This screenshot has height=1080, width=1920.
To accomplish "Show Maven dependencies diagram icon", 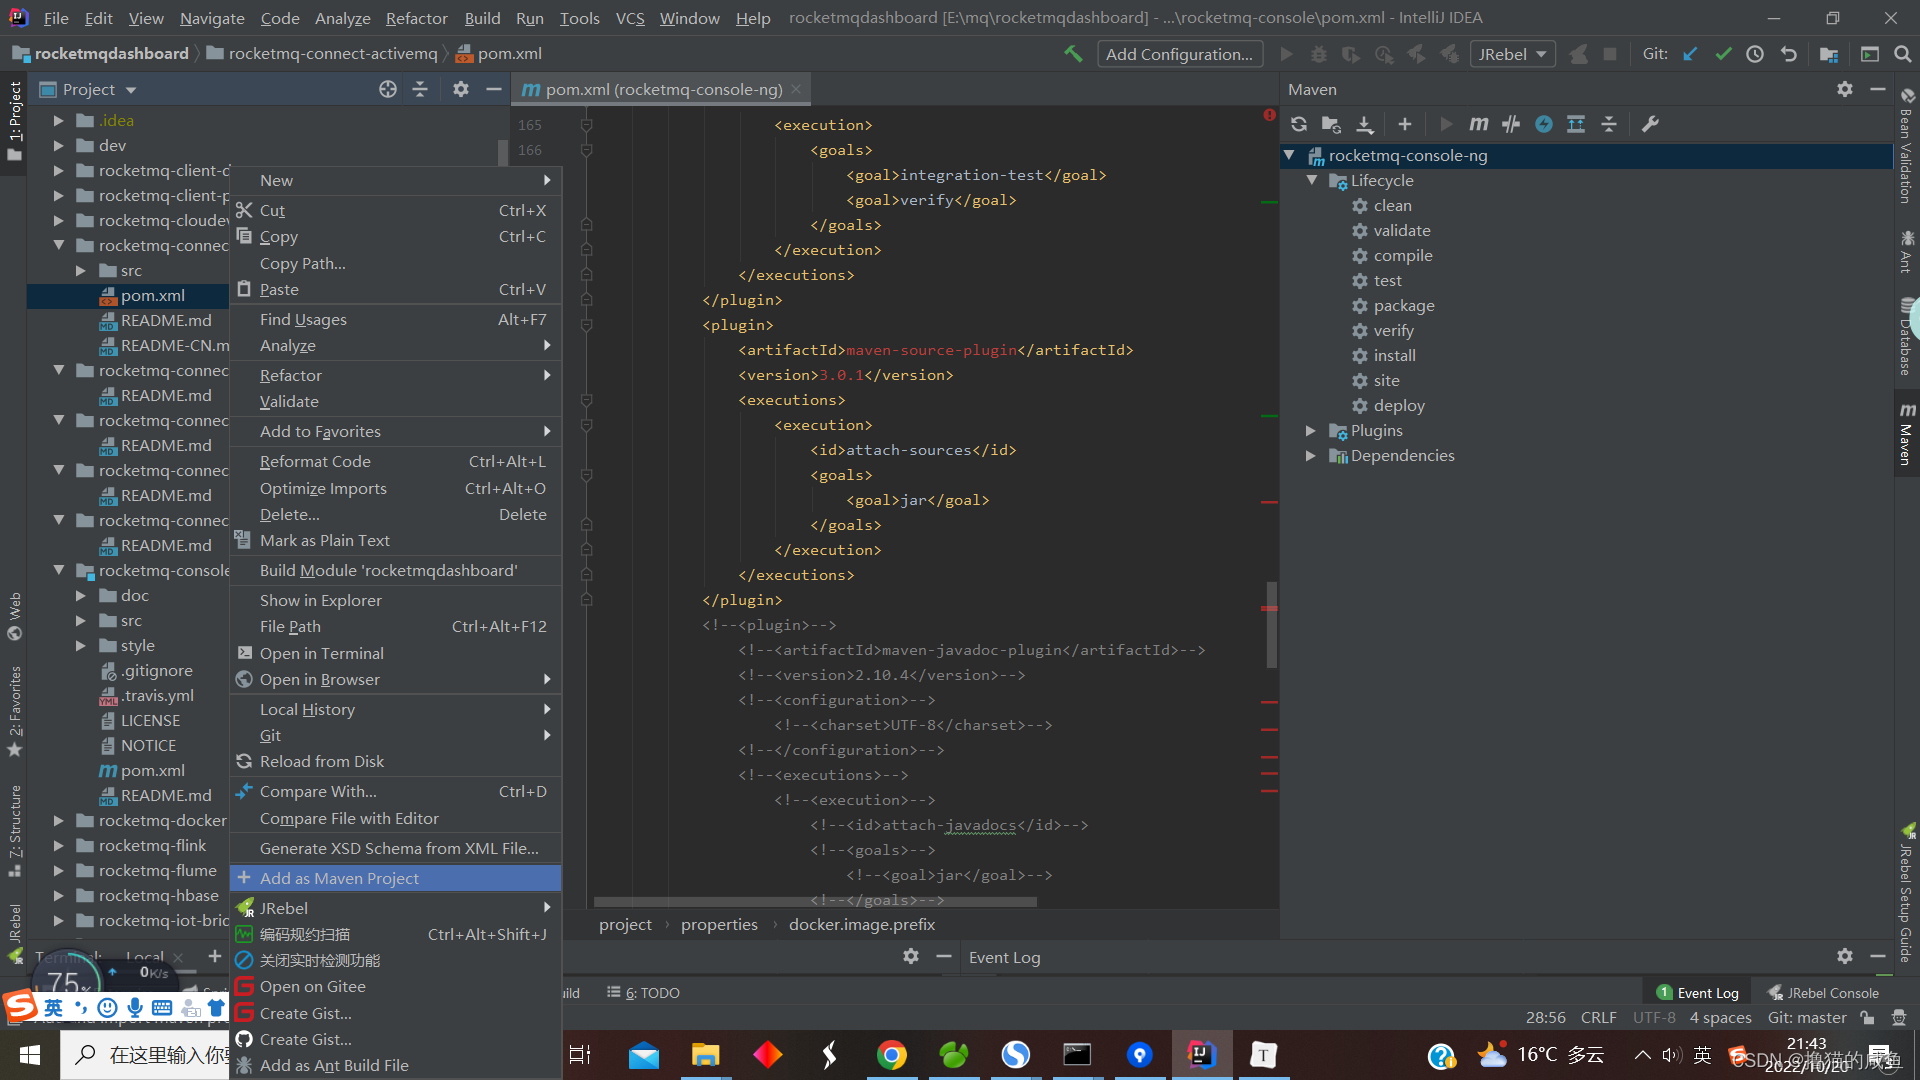I will pos(1576,124).
